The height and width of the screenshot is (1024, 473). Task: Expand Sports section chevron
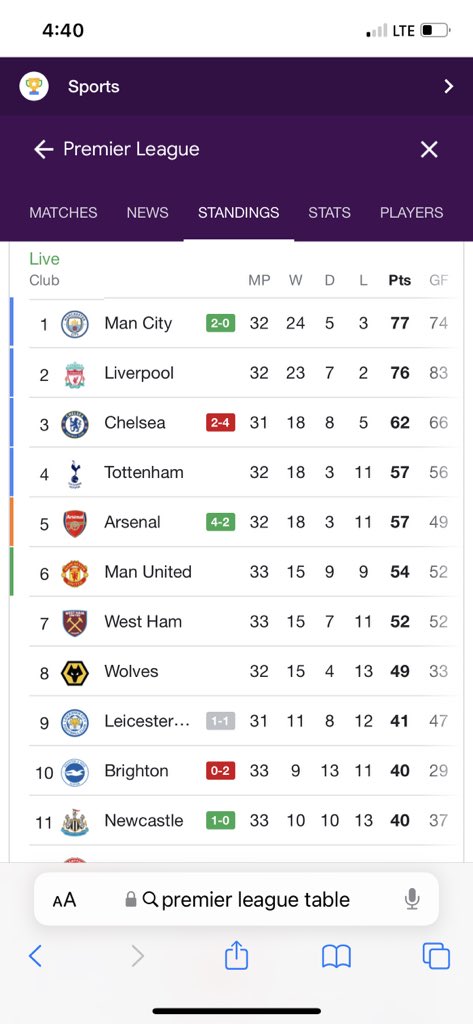(x=448, y=86)
